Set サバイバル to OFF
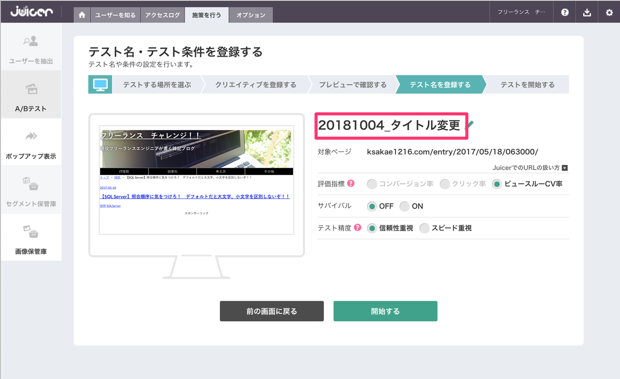This screenshot has height=379, width=620. click(x=372, y=206)
